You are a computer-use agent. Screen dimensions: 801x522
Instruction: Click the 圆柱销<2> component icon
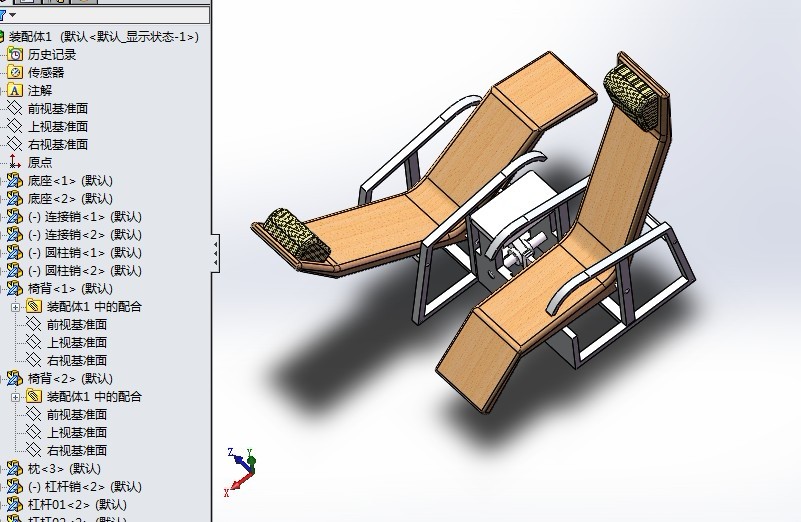[x=15, y=270]
